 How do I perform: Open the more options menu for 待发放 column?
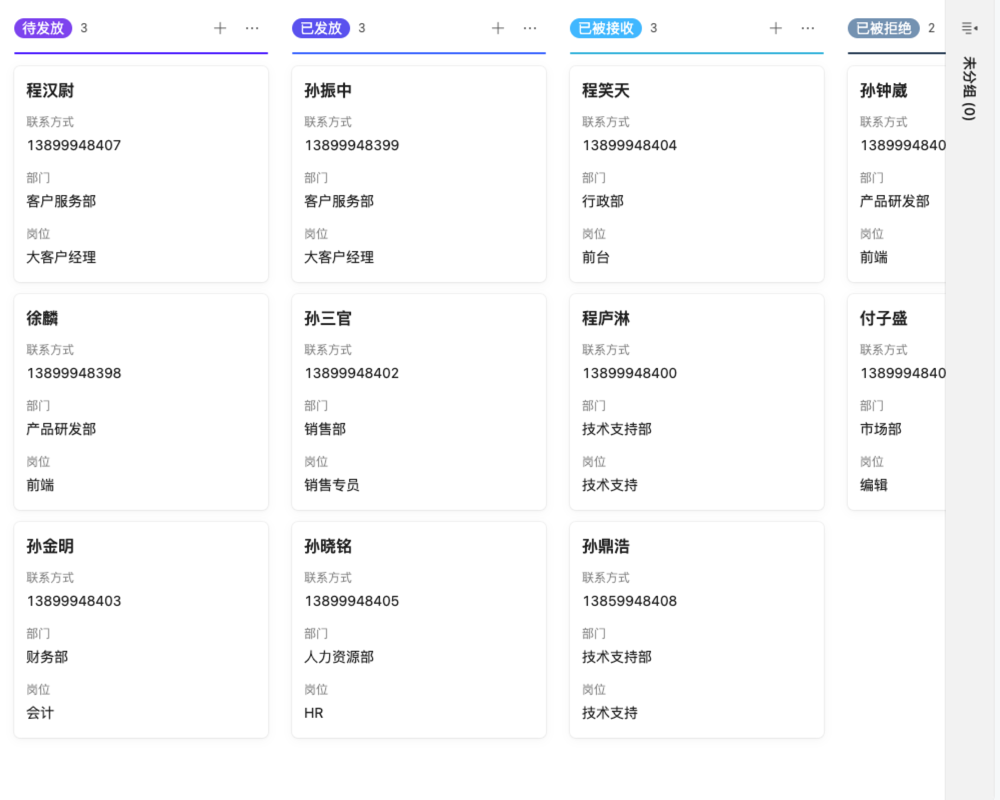(x=252, y=28)
